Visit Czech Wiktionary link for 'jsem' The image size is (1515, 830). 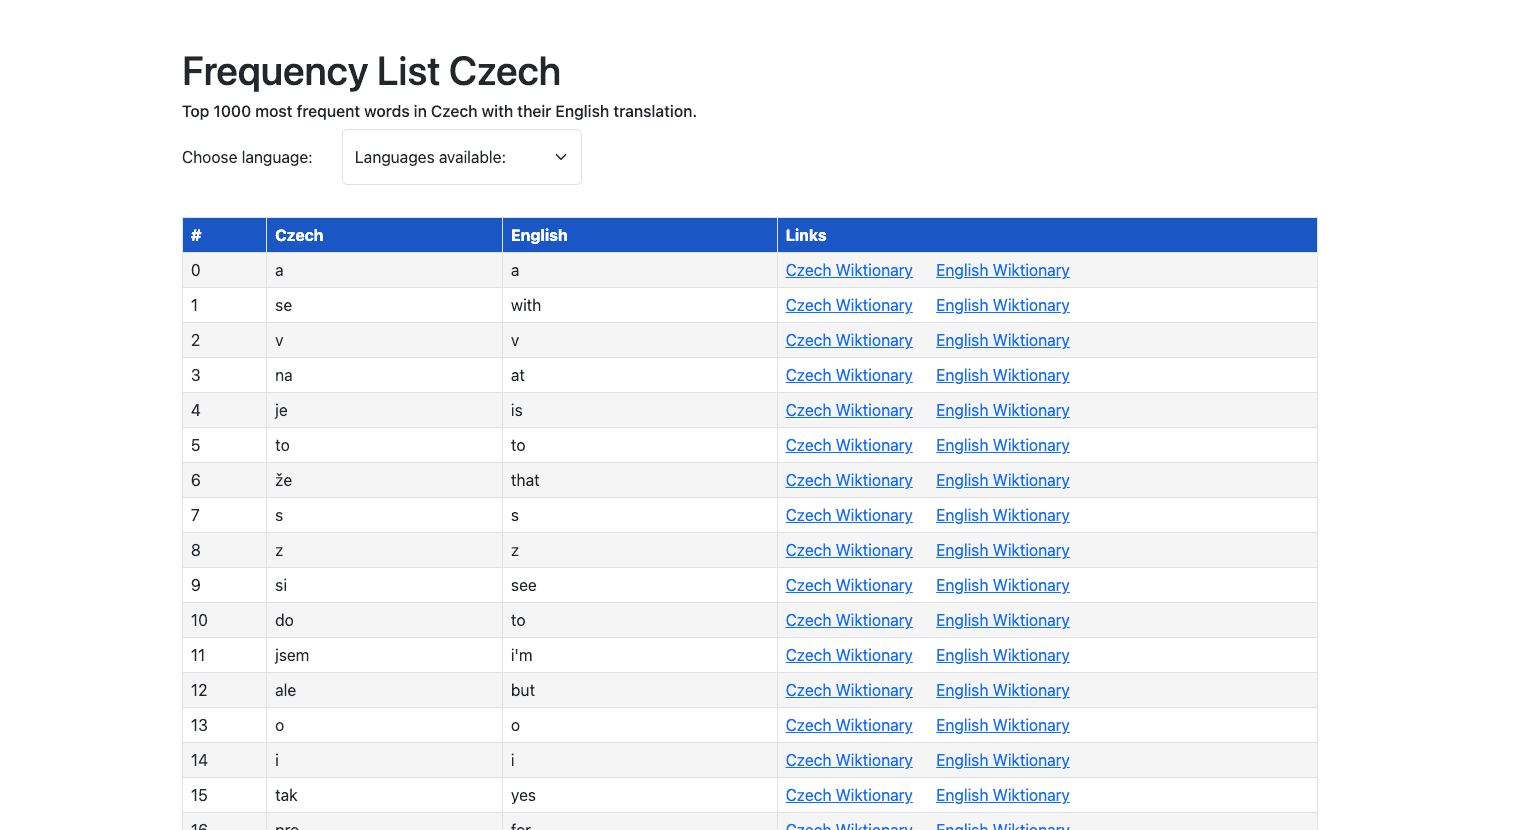point(848,655)
